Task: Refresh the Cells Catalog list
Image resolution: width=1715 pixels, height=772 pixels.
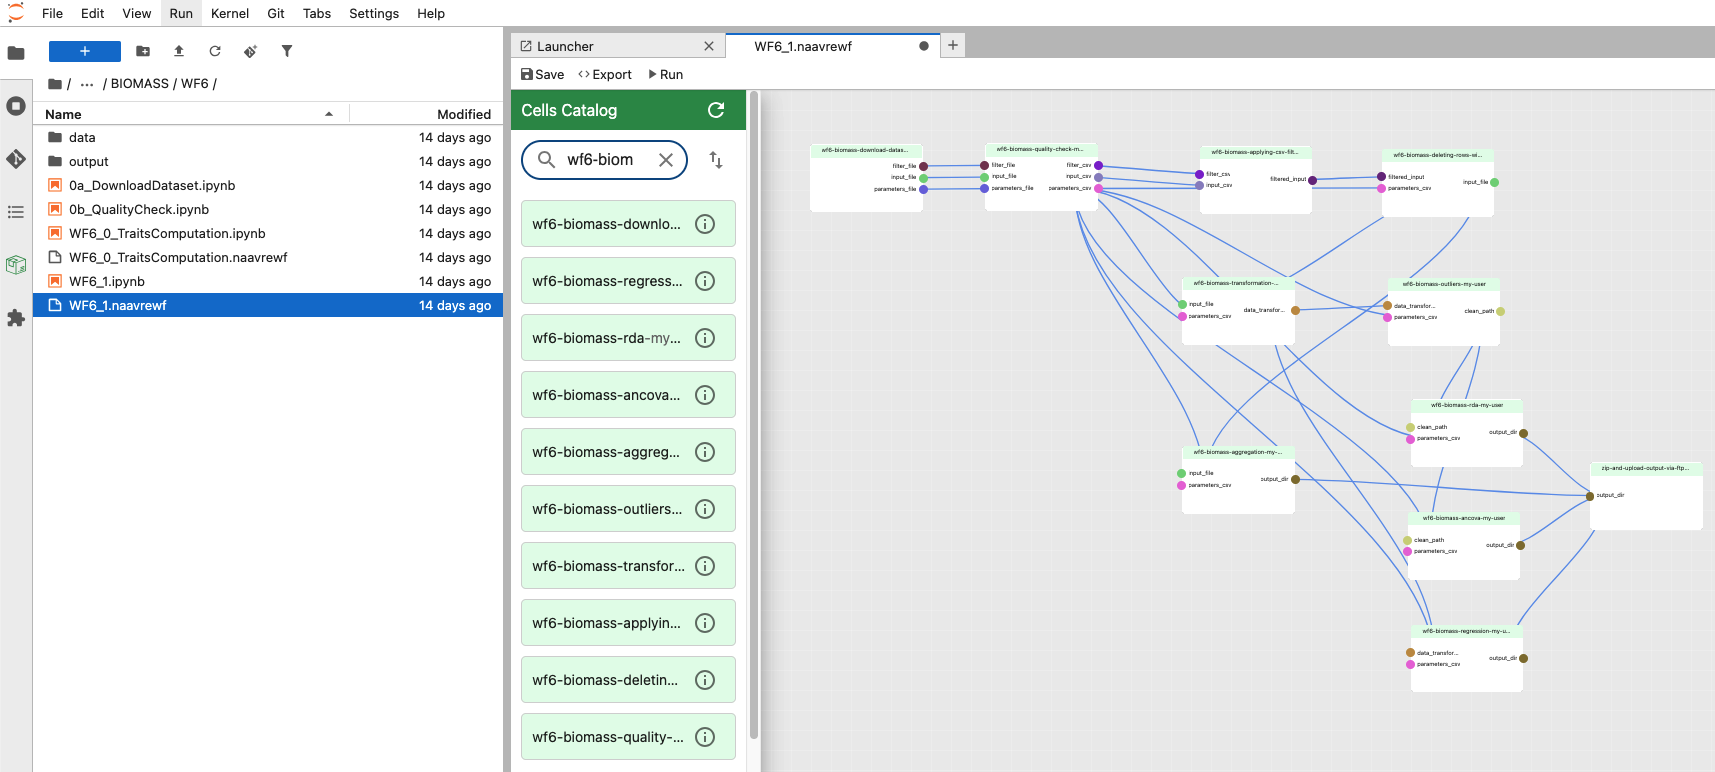Action: (x=716, y=110)
